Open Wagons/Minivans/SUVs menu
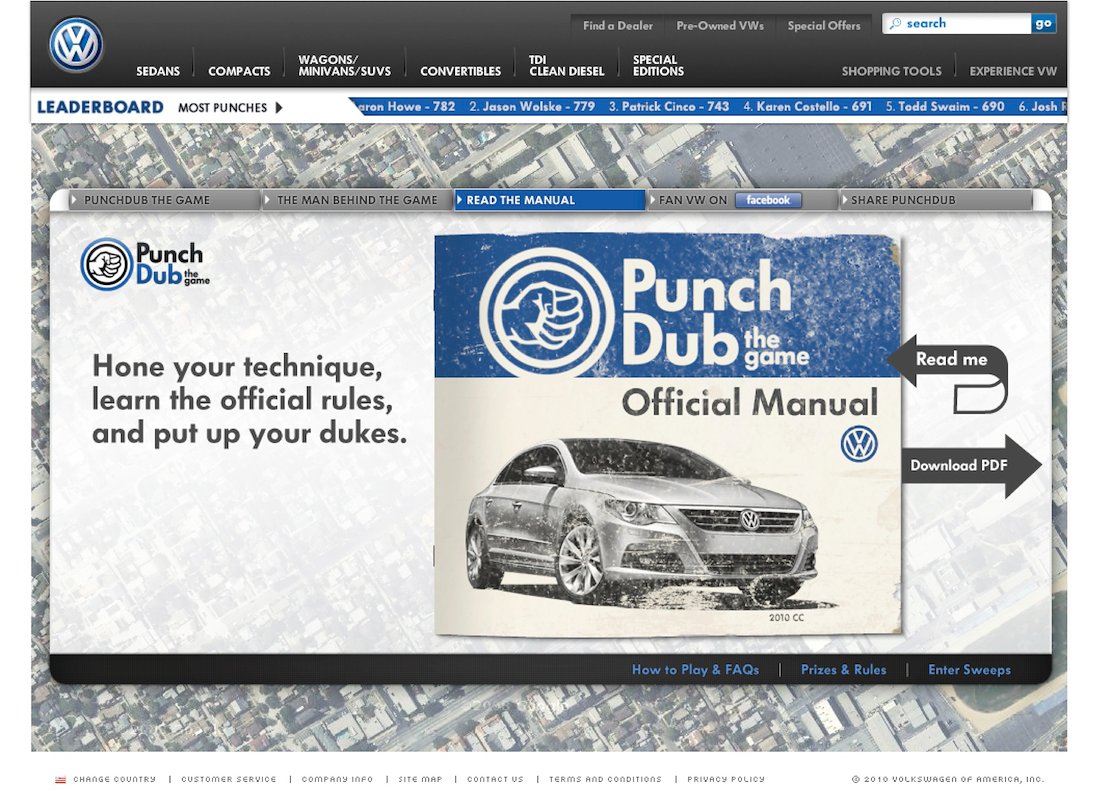 click(344, 65)
